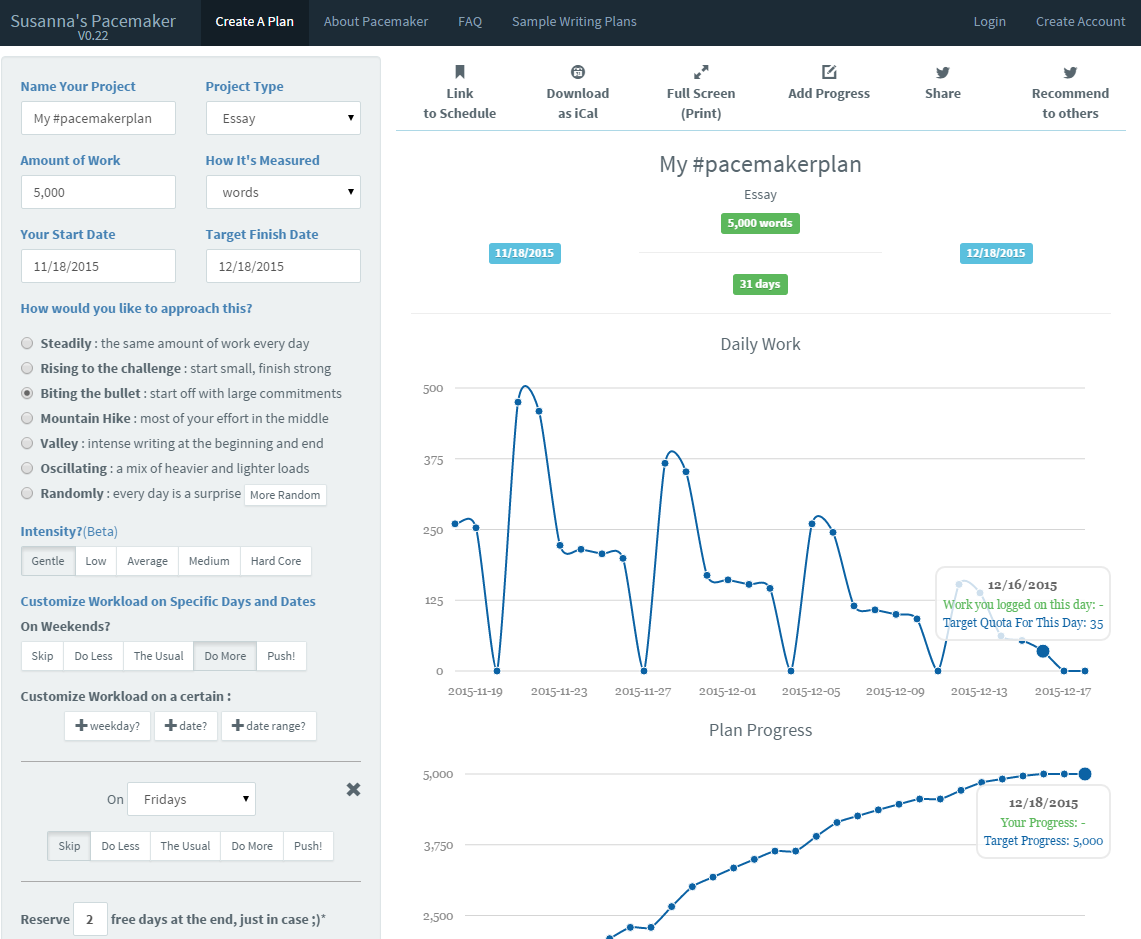Choose The Usual for Fridays
The height and width of the screenshot is (939, 1141).
186,846
